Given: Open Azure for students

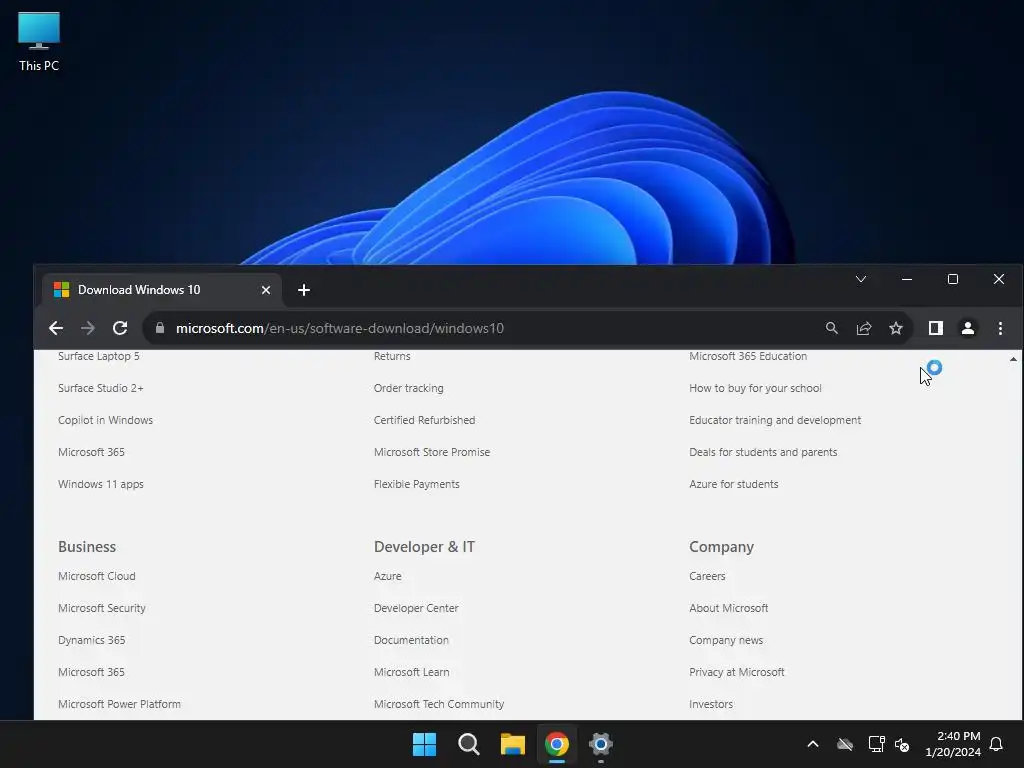Looking at the screenshot, I should pyautogui.click(x=733, y=484).
